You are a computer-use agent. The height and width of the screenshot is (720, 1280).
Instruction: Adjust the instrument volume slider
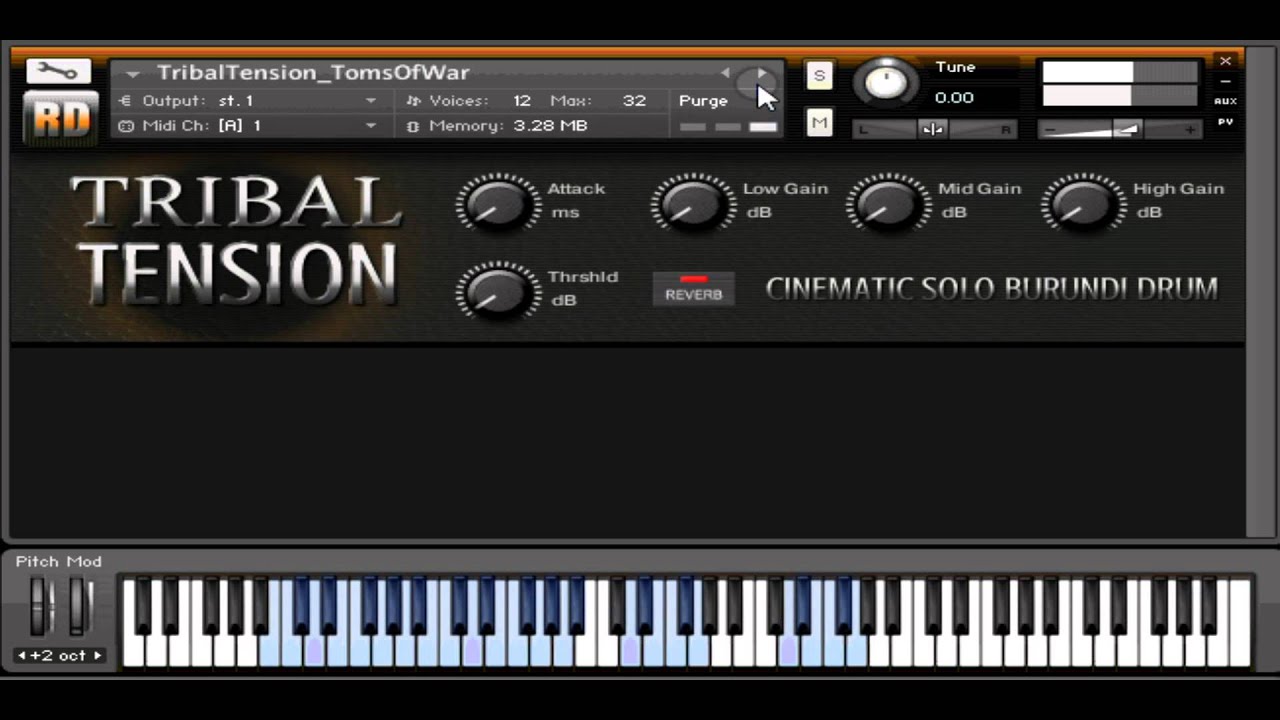pyautogui.click(x=1120, y=129)
